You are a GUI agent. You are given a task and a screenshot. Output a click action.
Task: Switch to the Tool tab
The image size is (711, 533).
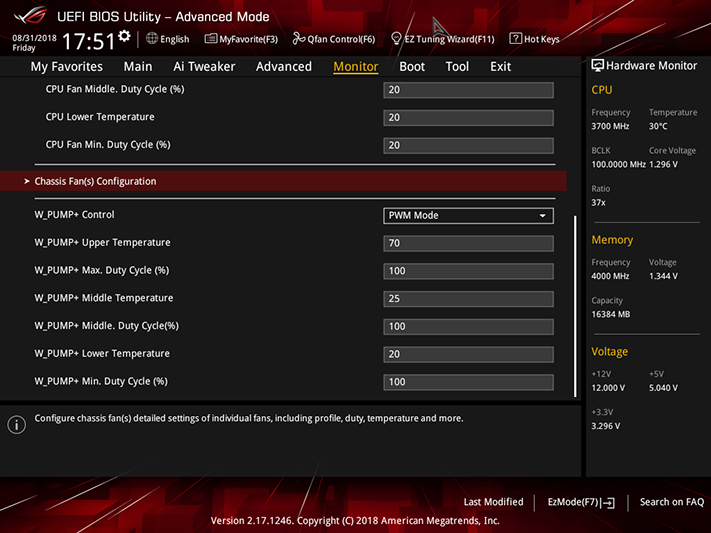click(457, 67)
